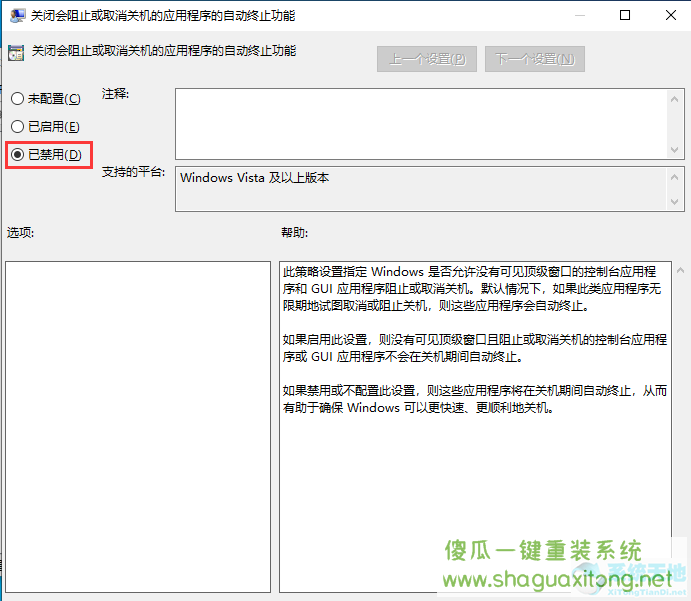The image size is (691, 601).
Task: Click the 上一个设置(P) button
Action: (x=427, y=59)
